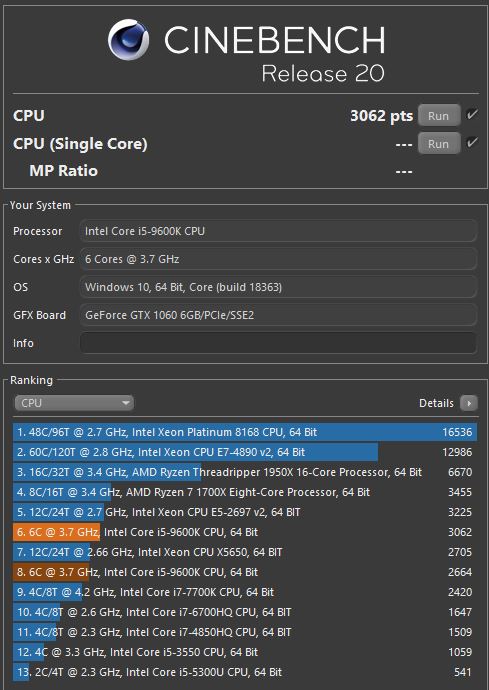This screenshot has height=690, width=489.
Task: Toggle the CPU test checkbox
Action: (472, 115)
